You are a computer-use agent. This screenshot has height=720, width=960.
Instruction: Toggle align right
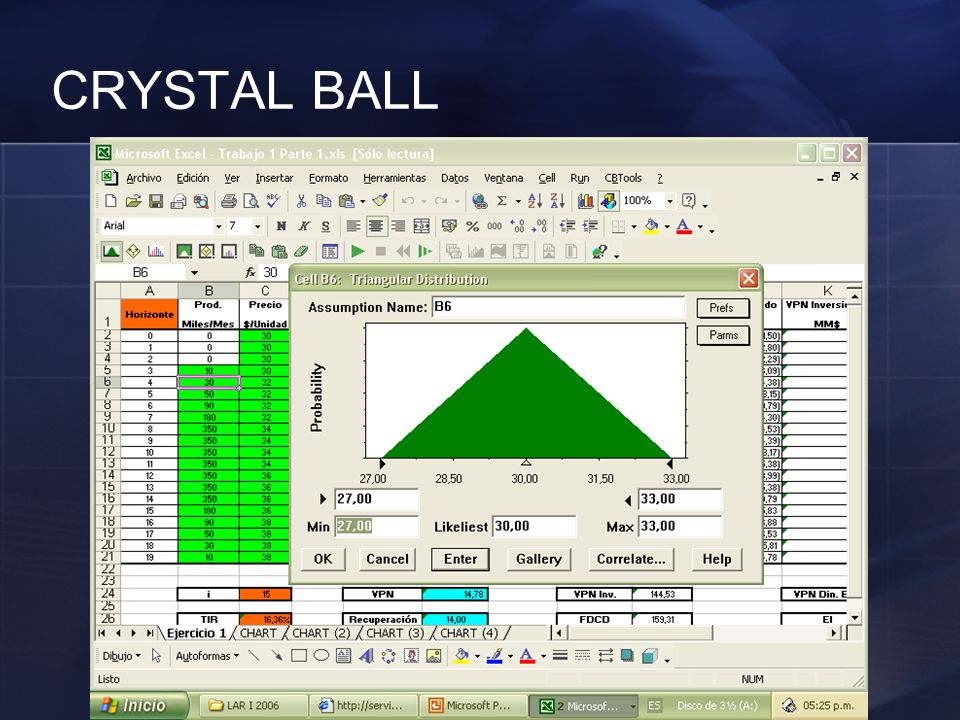[399, 226]
